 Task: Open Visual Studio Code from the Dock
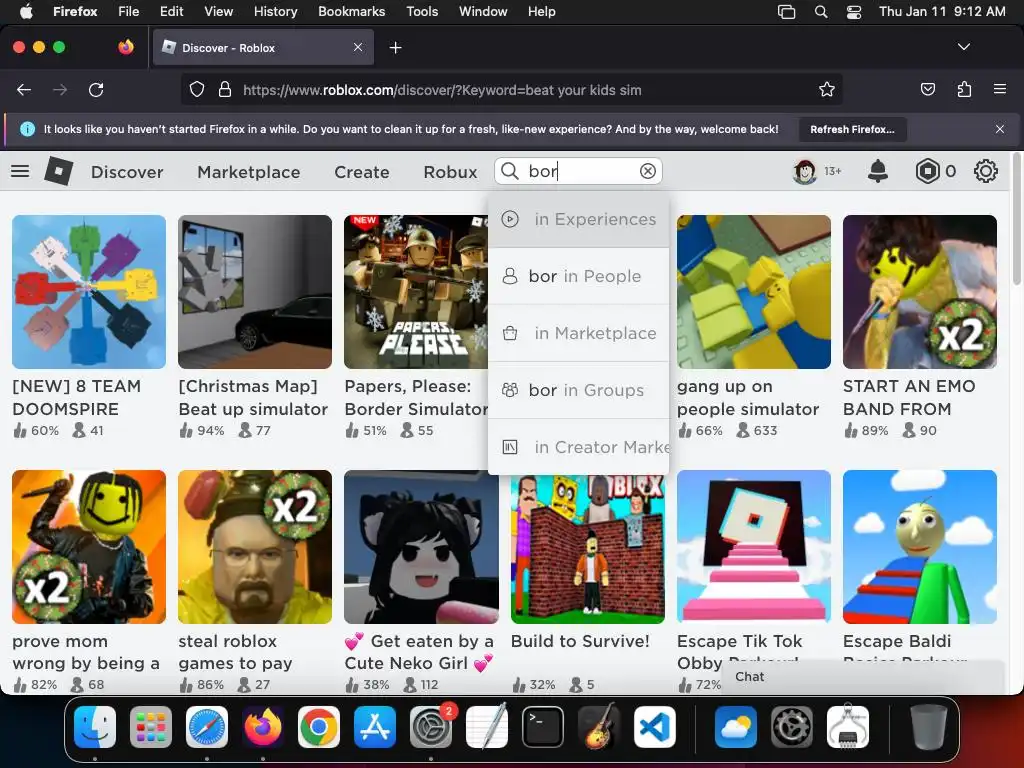(x=654, y=727)
